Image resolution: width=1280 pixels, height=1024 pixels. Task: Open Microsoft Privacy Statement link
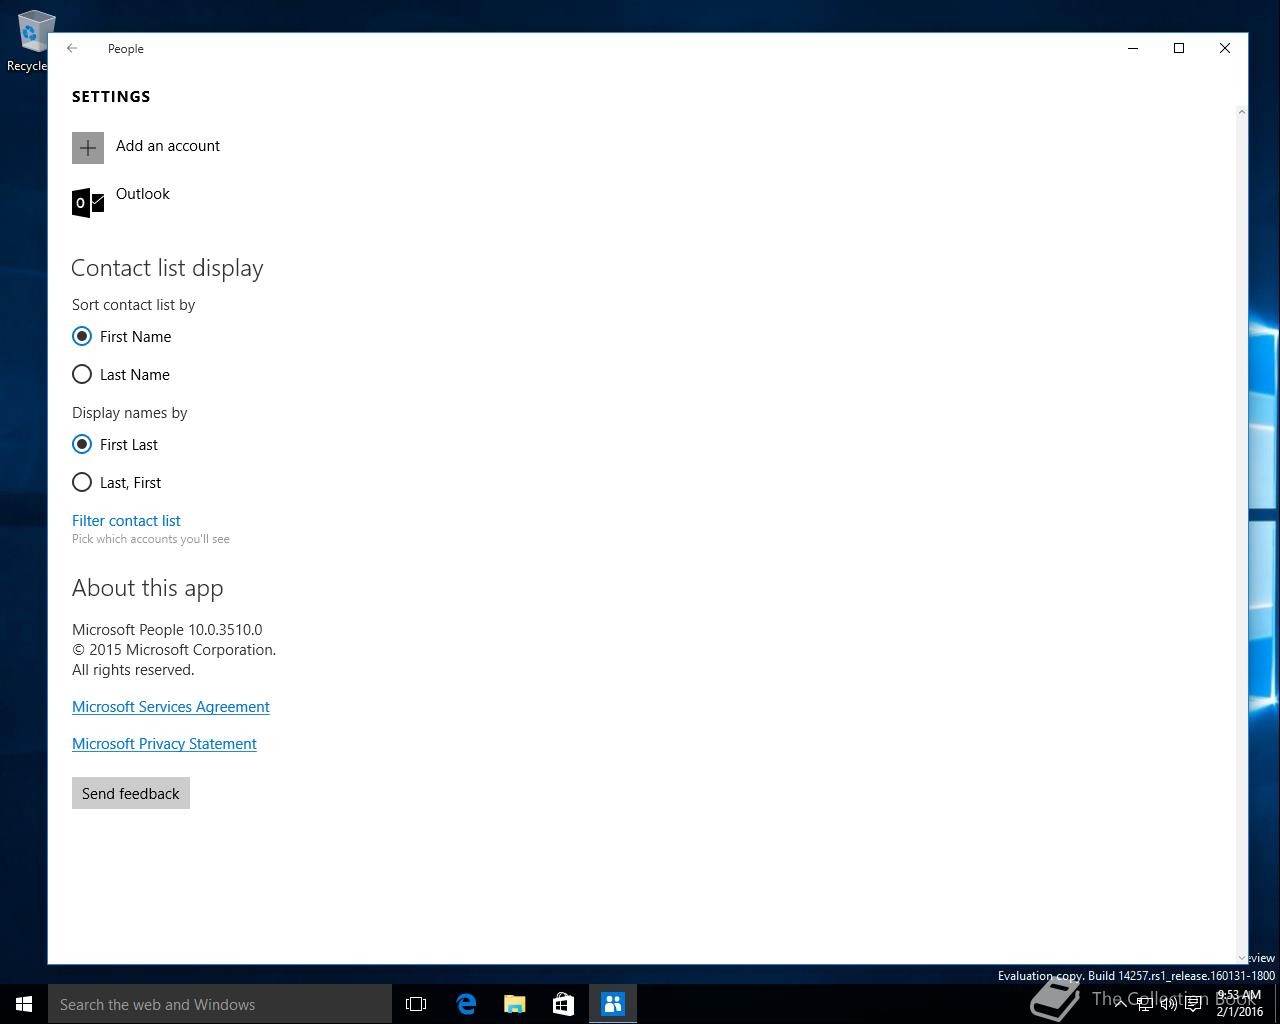tap(164, 744)
